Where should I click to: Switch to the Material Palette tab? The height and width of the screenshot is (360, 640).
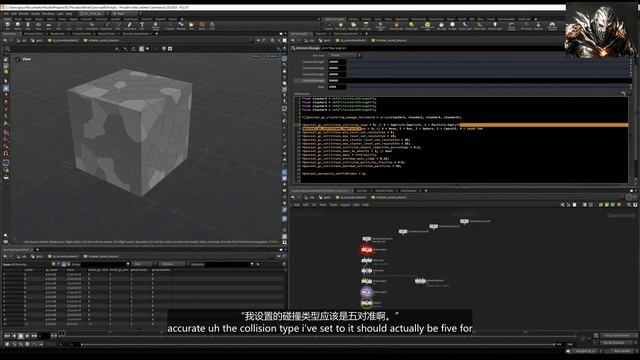point(384,191)
